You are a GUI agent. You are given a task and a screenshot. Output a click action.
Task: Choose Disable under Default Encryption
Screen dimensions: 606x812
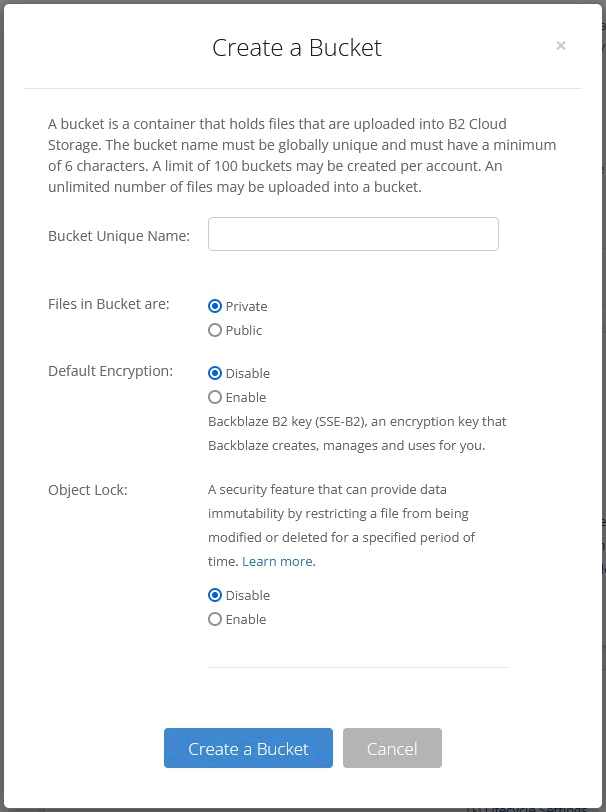[x=215, y=373]
